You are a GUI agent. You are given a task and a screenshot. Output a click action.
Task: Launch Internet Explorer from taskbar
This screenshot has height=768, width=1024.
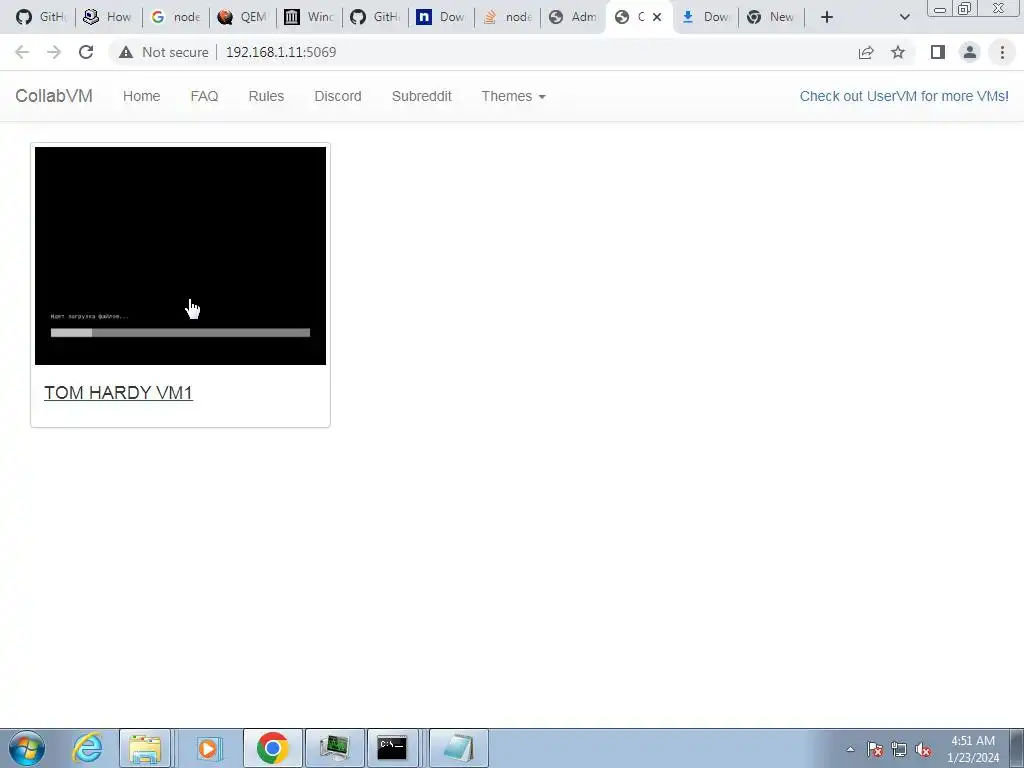pos(87,748)
